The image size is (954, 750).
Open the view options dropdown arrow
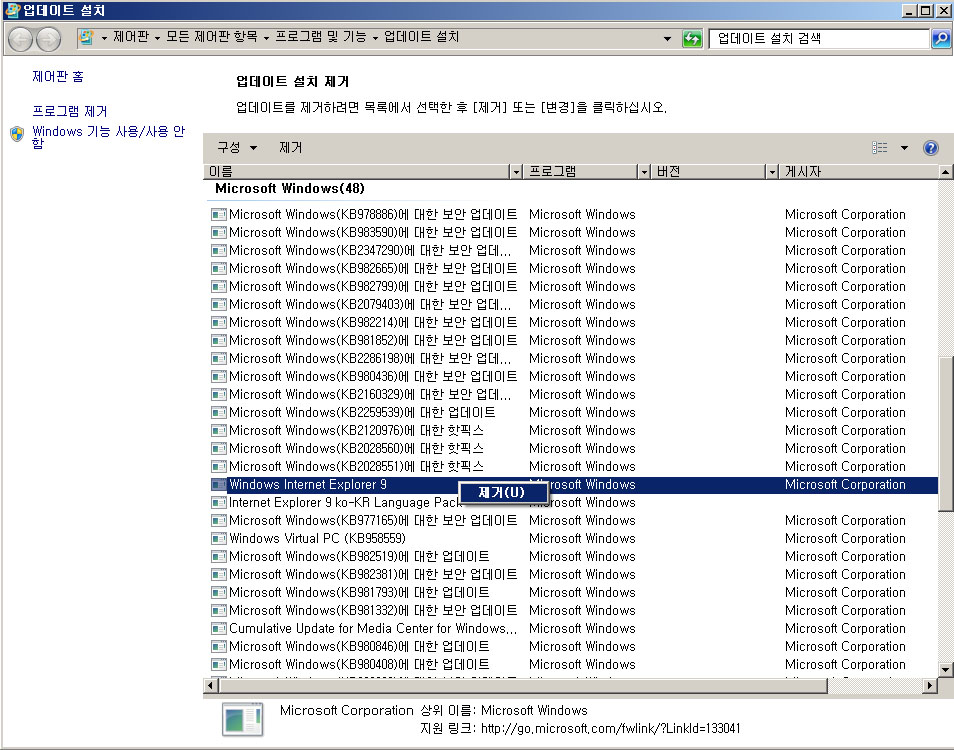point(904,148)
